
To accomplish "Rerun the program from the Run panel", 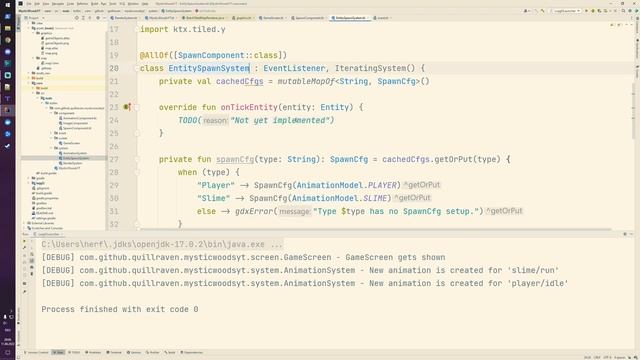I will pyautogui.click(x=24, y=241).
